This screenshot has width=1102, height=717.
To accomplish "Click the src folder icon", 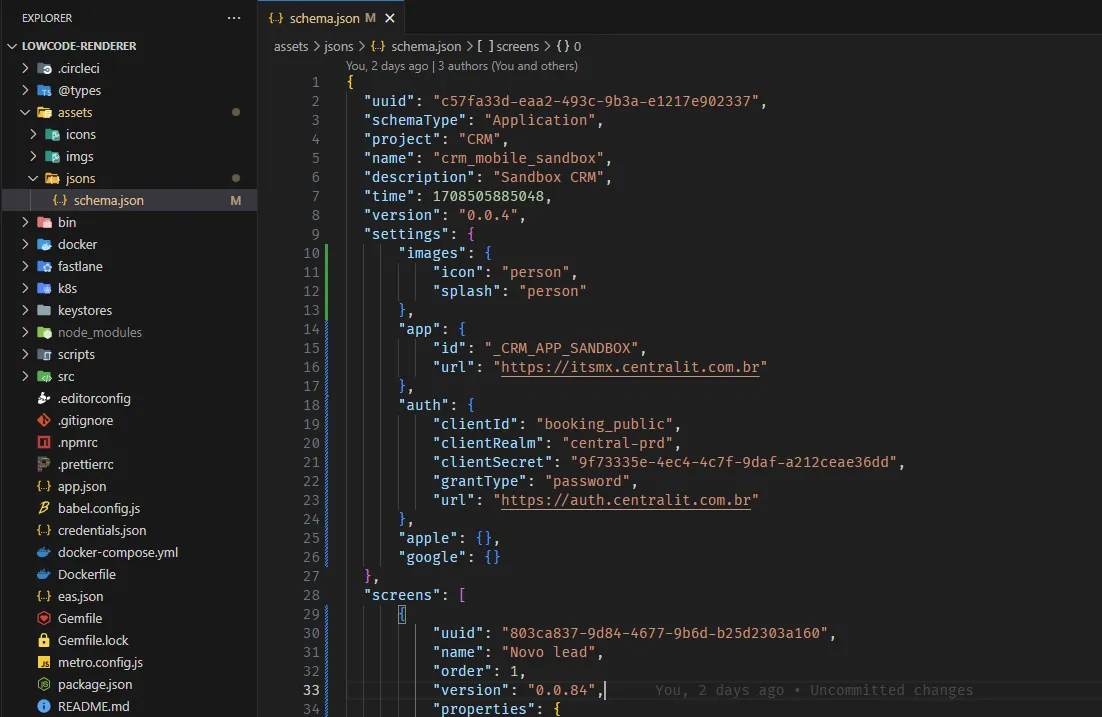I will (44, 376).
